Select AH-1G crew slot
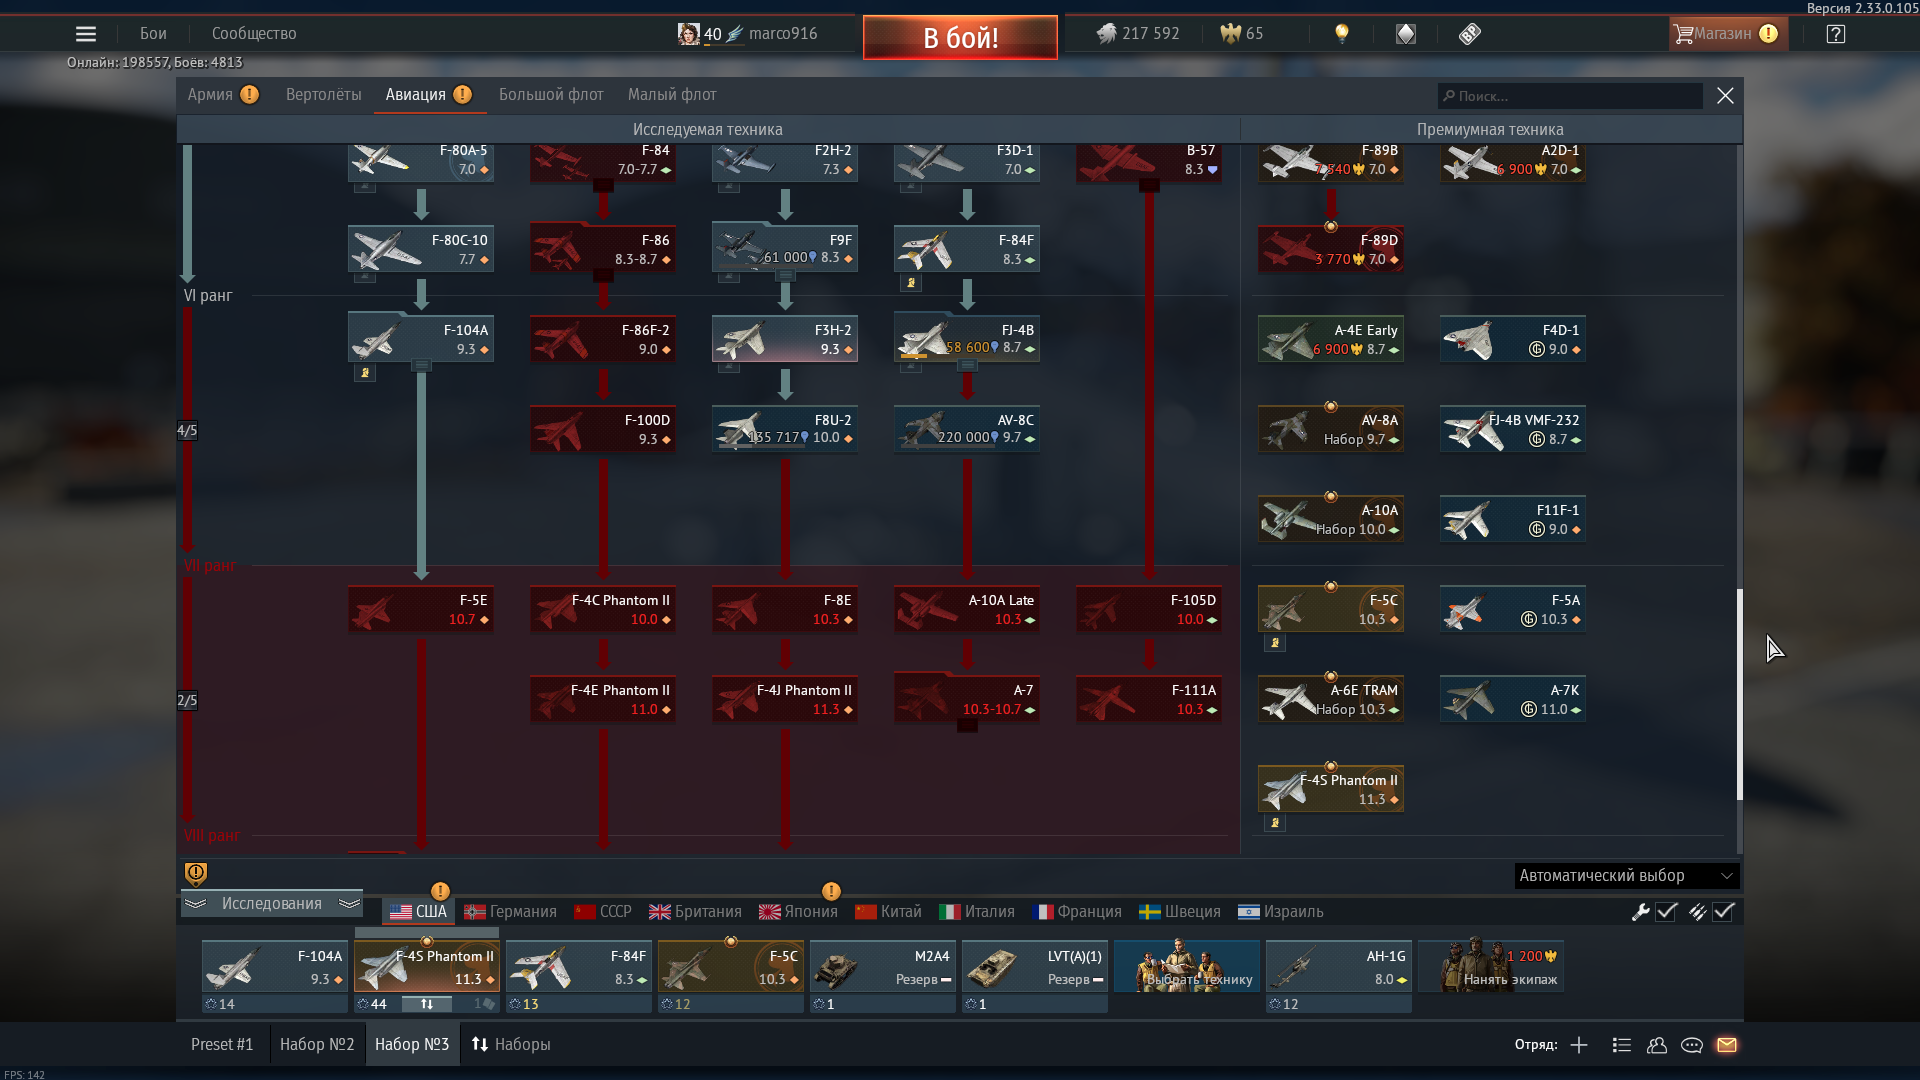 (1339, 966)
